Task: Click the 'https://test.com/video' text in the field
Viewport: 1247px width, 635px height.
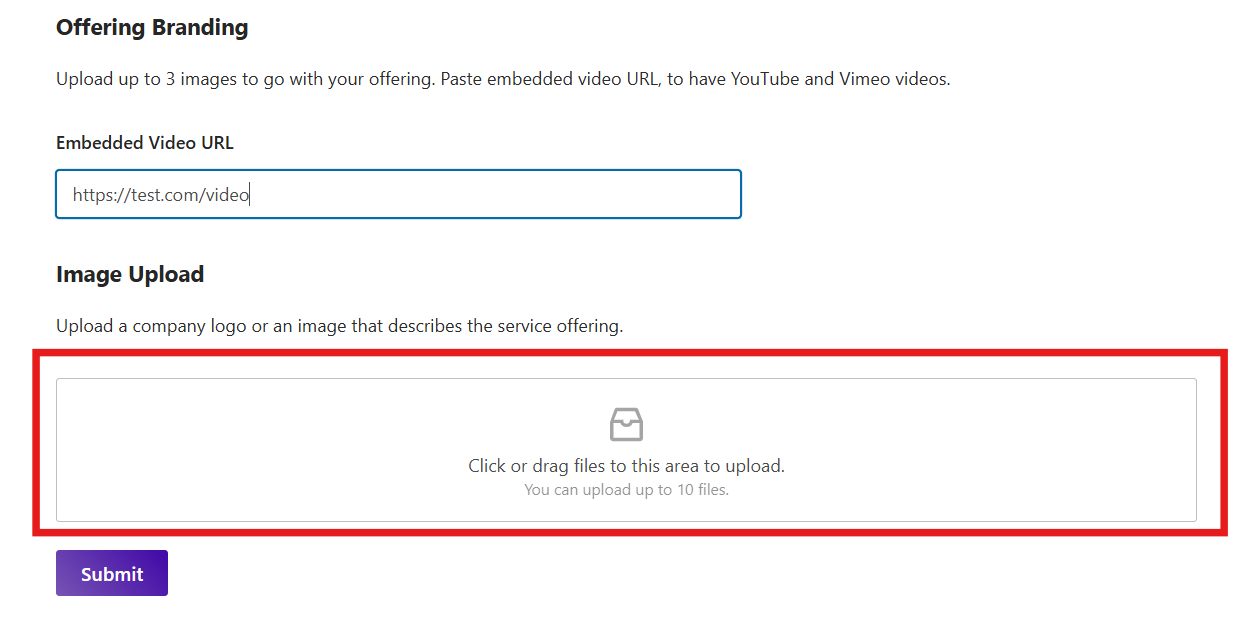Action: [x=160, y=195]
